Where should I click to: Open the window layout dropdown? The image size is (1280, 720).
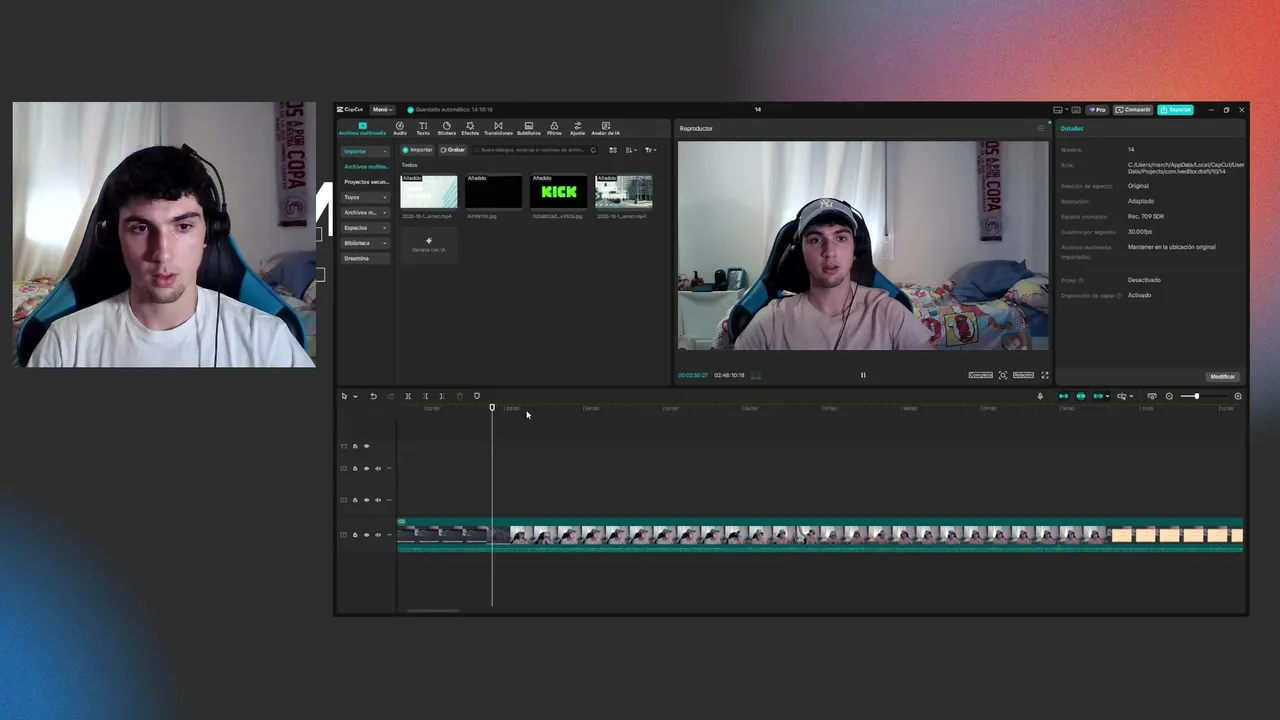tap(1061, 110)
